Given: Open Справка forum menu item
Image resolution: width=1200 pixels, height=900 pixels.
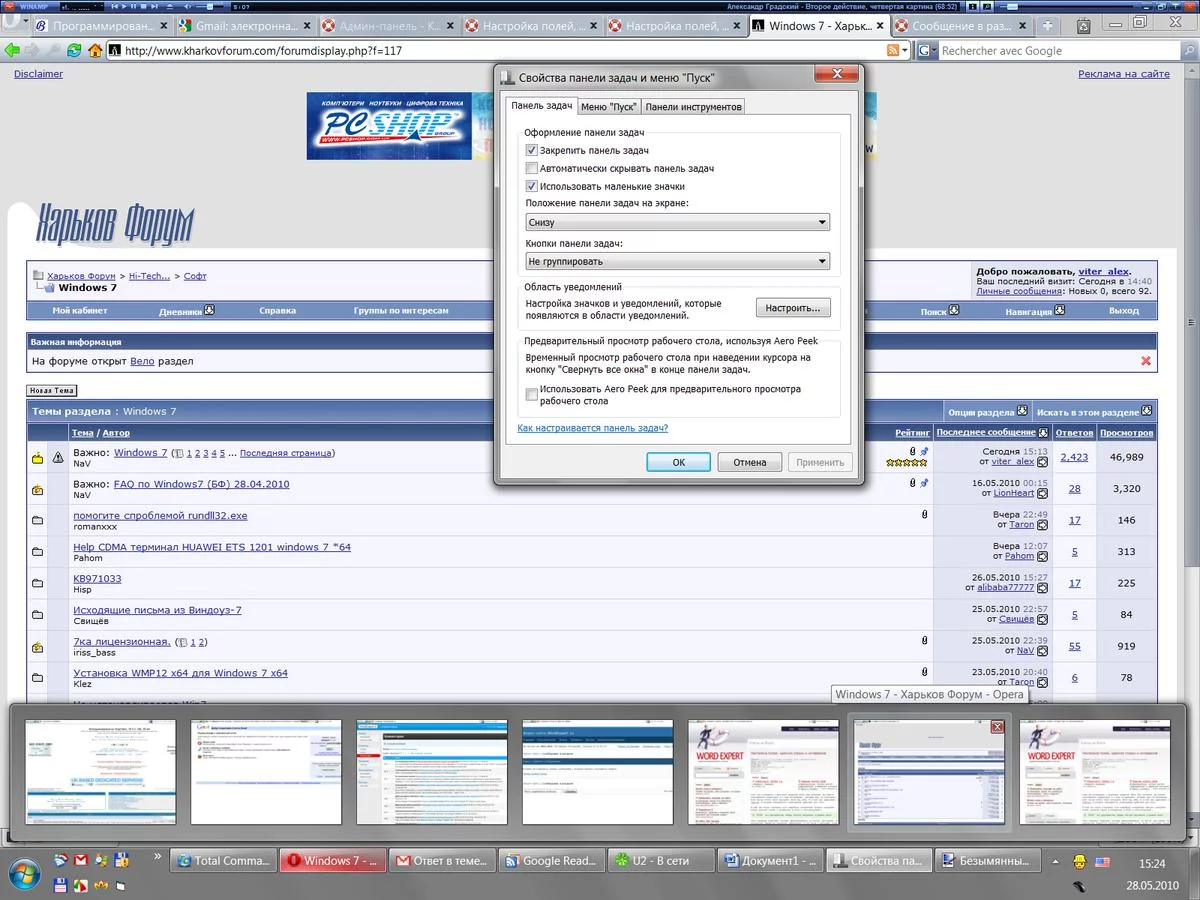Looking at the screenshot, I should tap(277, 311).
